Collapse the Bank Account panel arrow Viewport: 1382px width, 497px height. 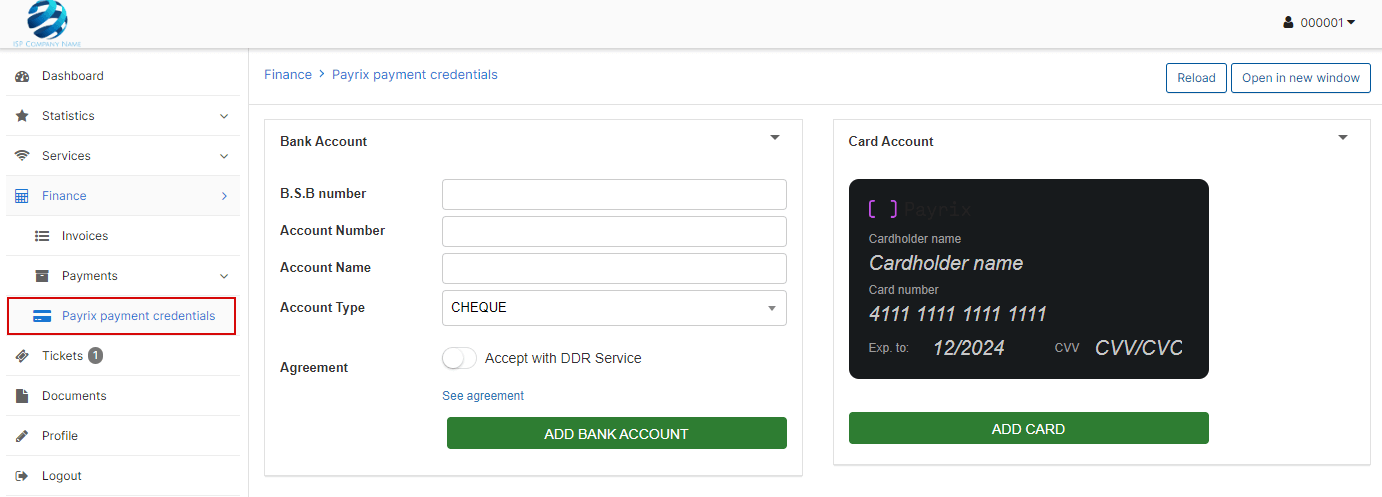click(774, 138)
